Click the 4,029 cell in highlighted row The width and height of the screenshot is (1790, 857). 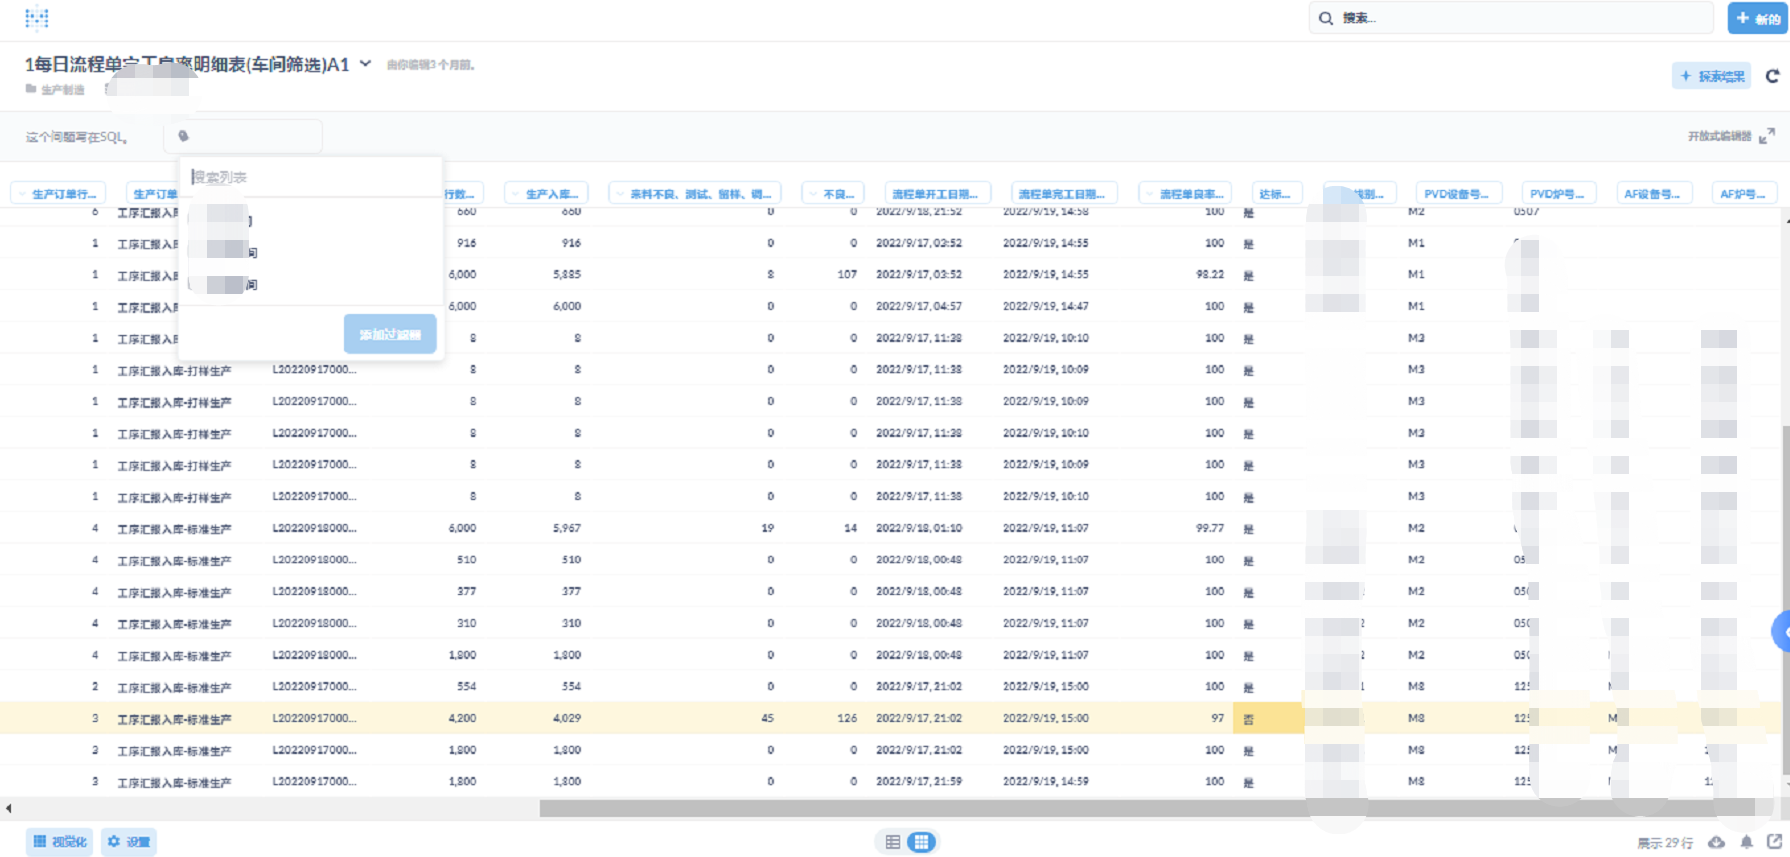566,718
